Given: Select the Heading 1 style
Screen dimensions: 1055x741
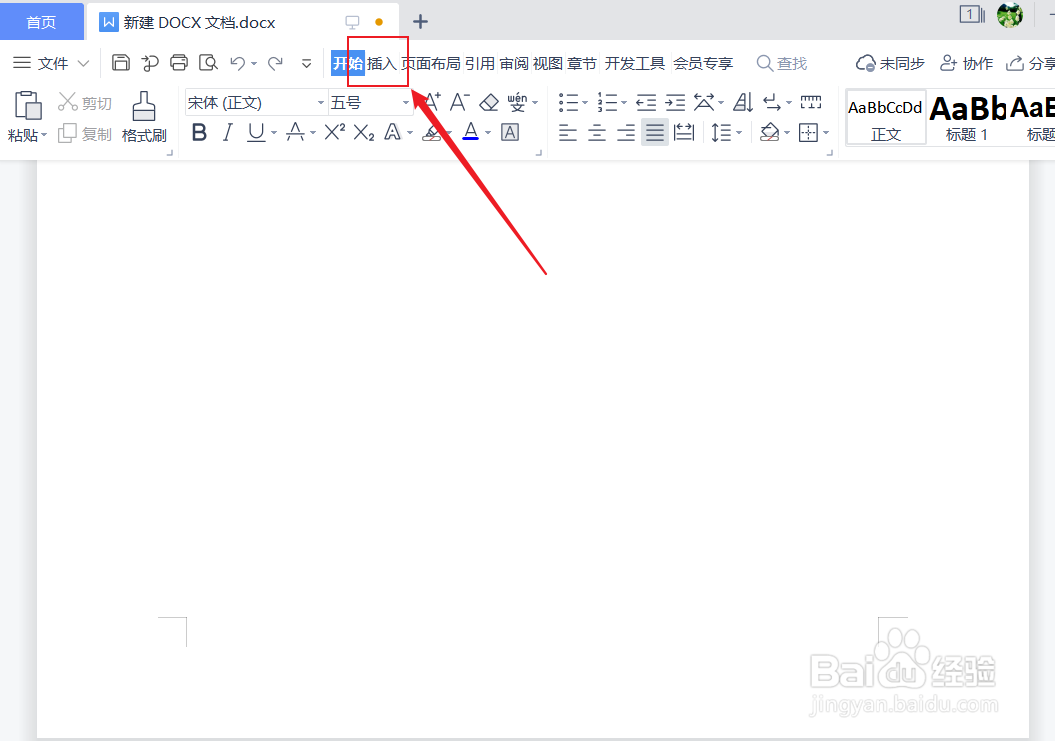Looking at the screenshot, I should (x=967, y=117).
